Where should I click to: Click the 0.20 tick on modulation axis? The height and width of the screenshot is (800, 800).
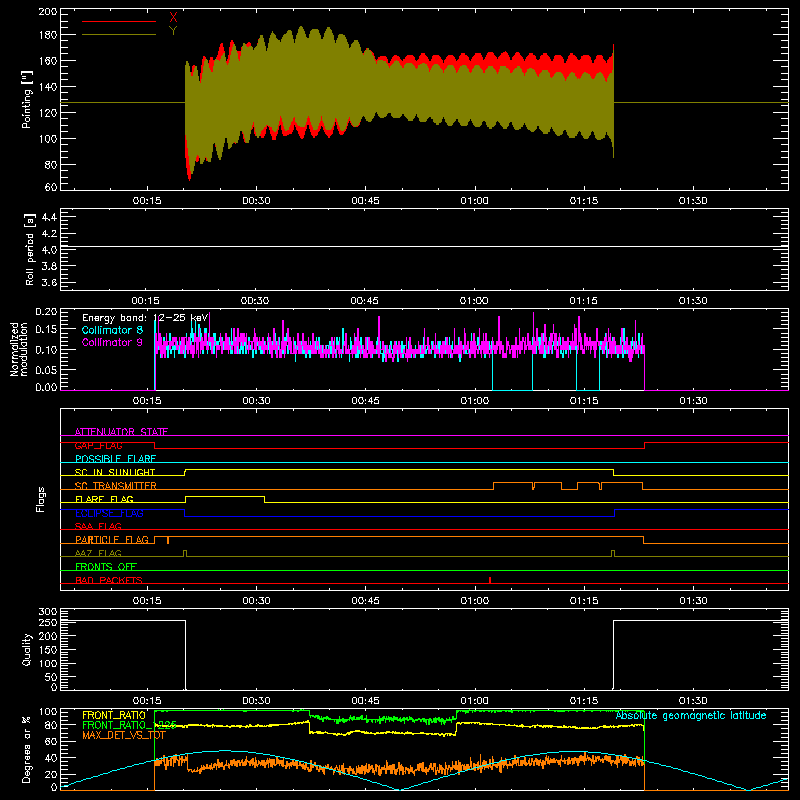[x=46, y=312]
